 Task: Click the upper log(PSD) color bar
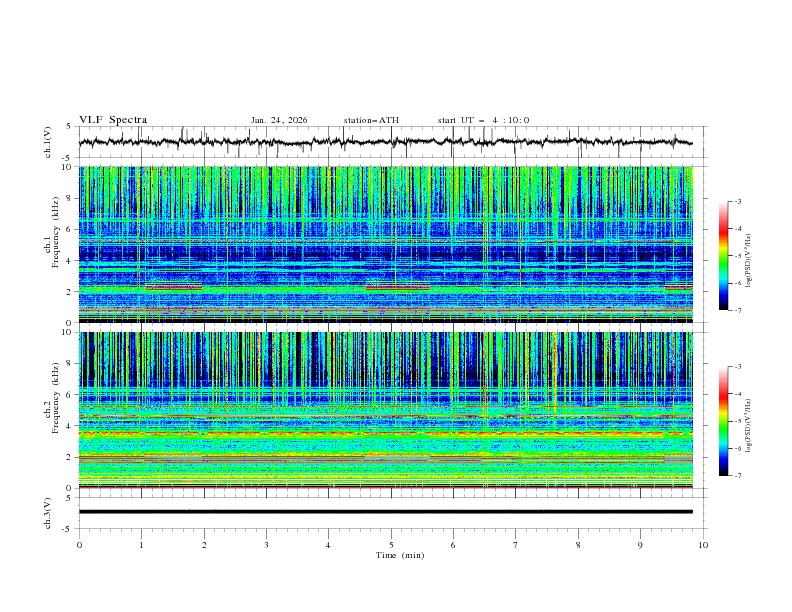[x=723, y=256]
